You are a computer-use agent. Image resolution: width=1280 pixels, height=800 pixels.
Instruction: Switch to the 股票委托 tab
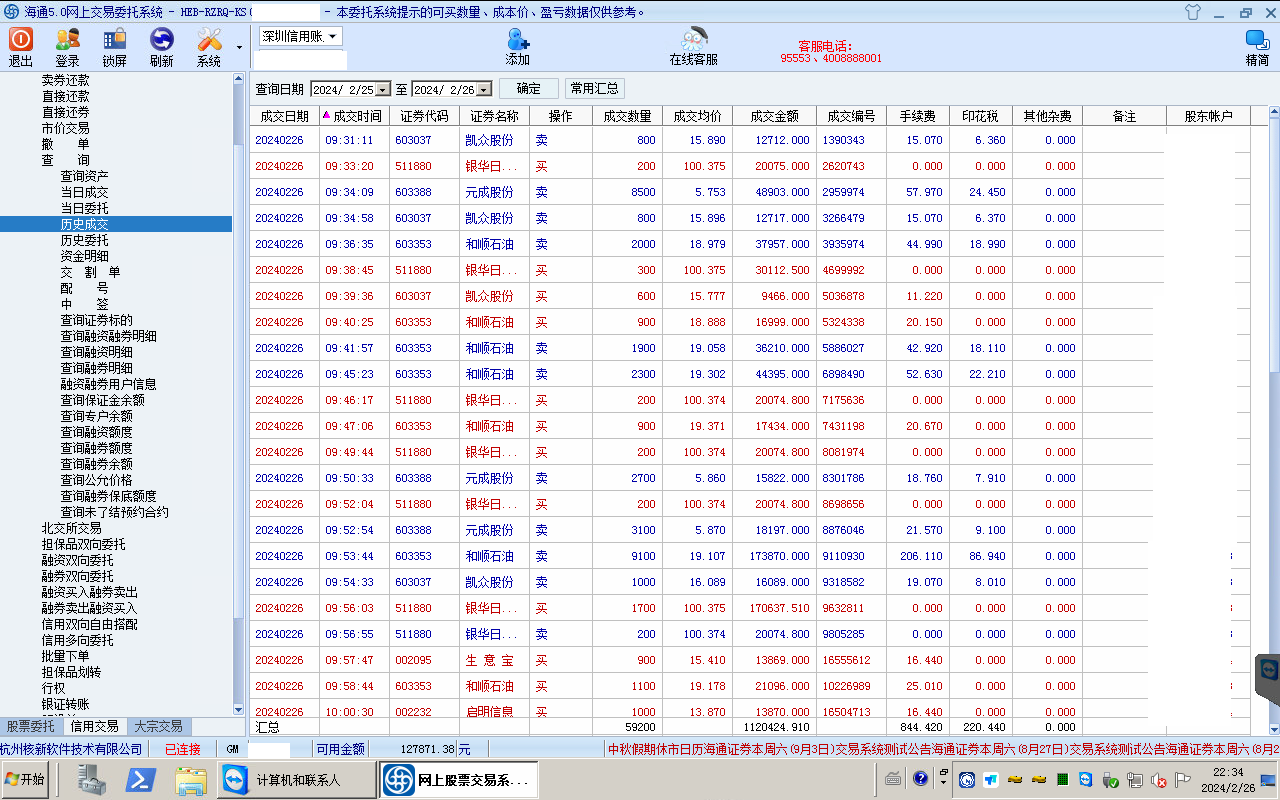coord(31,727)
